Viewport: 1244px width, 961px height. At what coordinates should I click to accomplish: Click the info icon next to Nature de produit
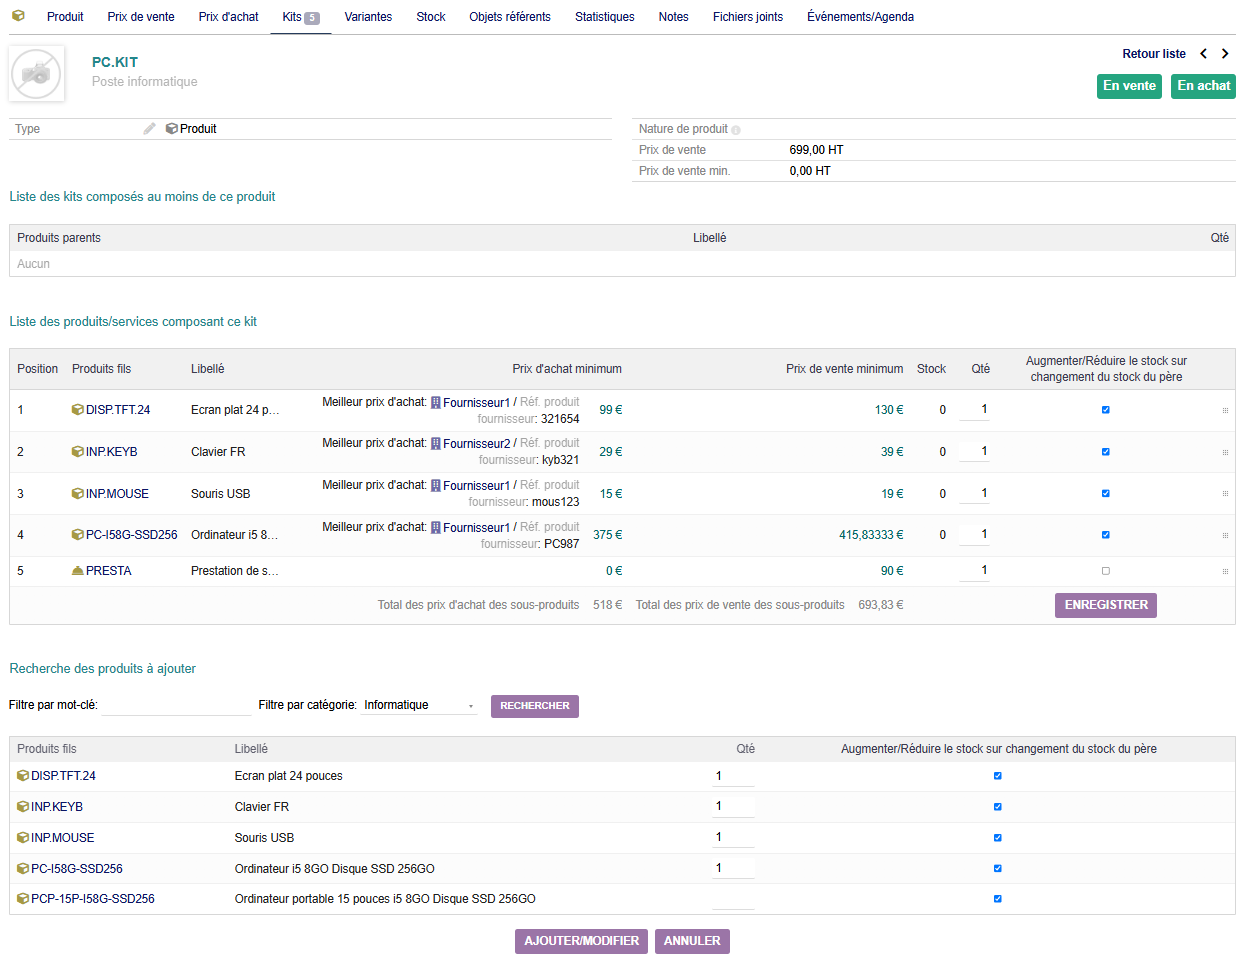point(736,130)
